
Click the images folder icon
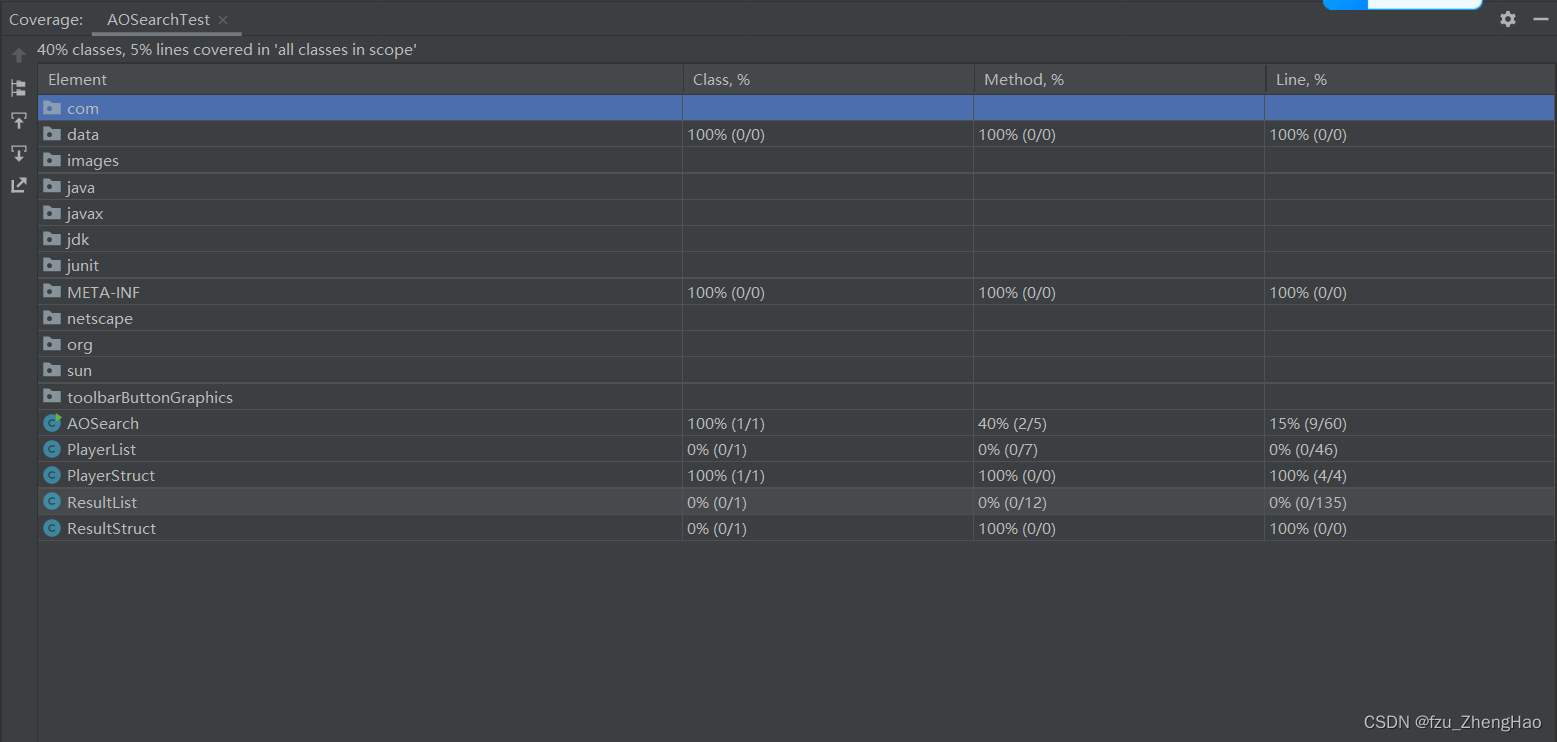52,160
